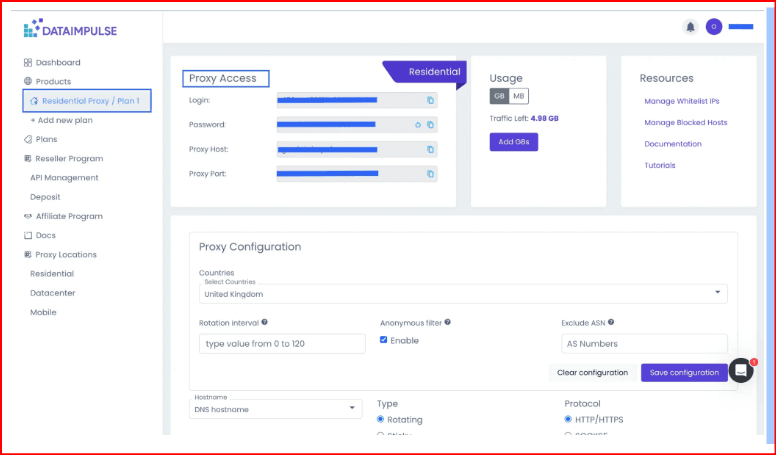The image size is (776, 455).
Task: Copy the Proxy Port value
Action: (430, 174)
